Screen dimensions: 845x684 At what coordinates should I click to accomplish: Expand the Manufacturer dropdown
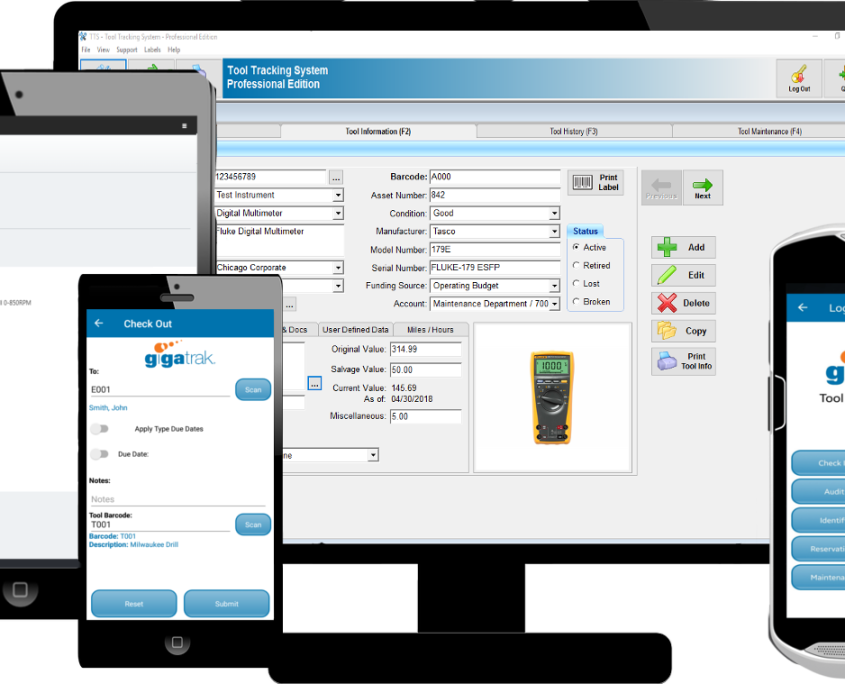pyautogui.click(x=555, y=232)
